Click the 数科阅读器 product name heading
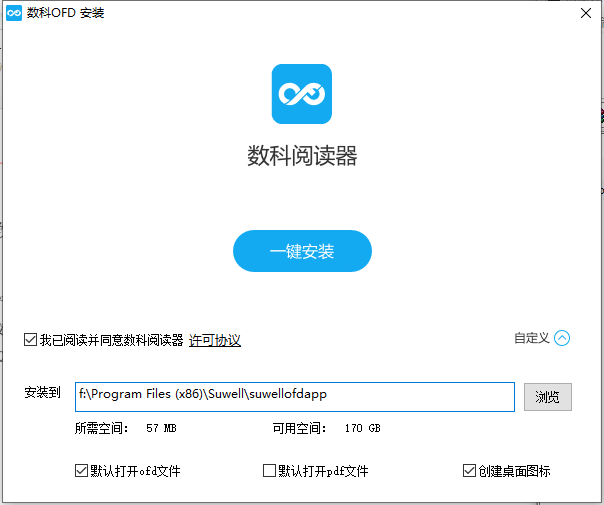 click(x=302, y=156)
